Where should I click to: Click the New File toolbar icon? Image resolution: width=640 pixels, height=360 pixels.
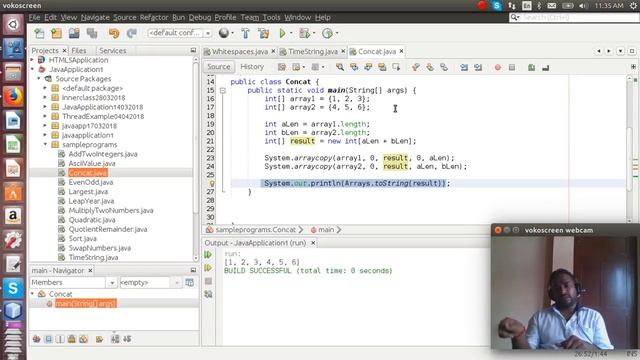point(40,33)
